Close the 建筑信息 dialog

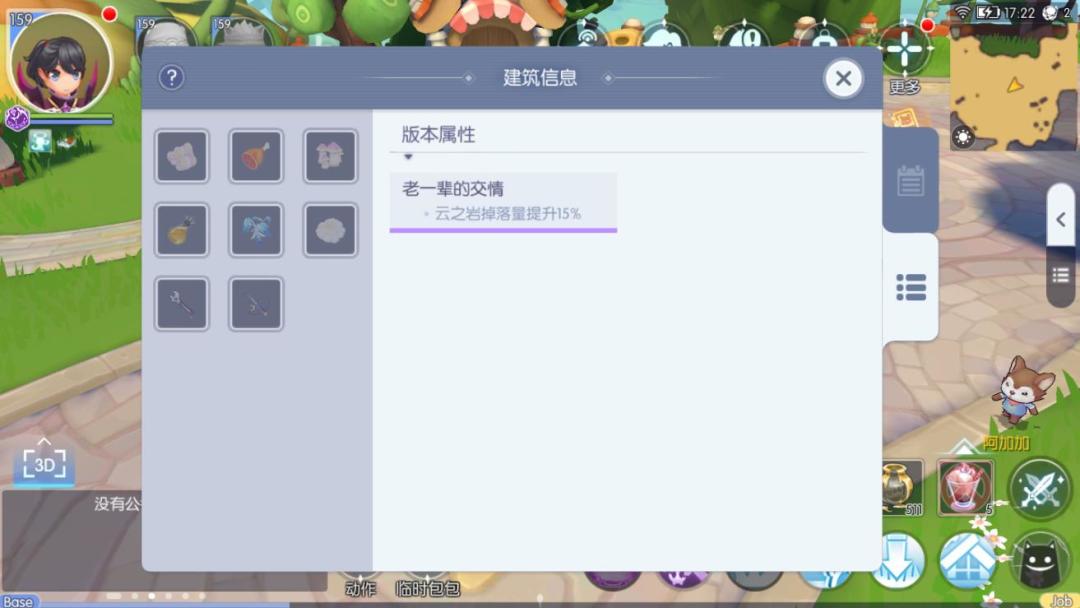pyautogui.click(x=843, y=78)
